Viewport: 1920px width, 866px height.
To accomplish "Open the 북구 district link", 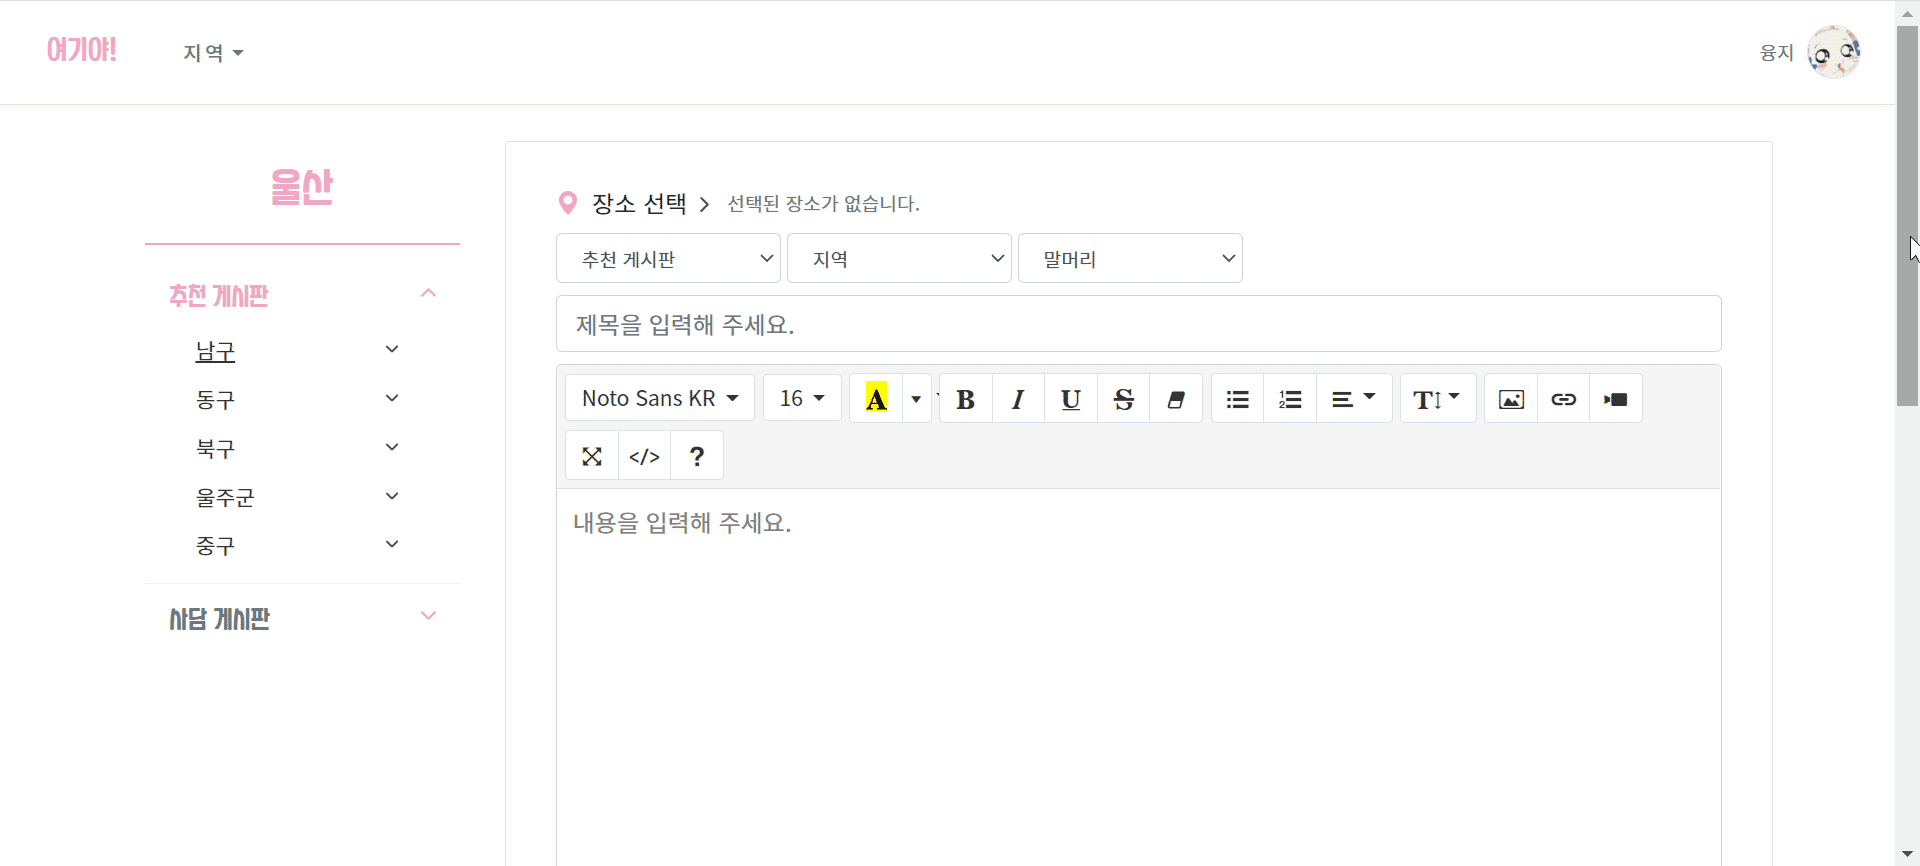I will 215,449.
